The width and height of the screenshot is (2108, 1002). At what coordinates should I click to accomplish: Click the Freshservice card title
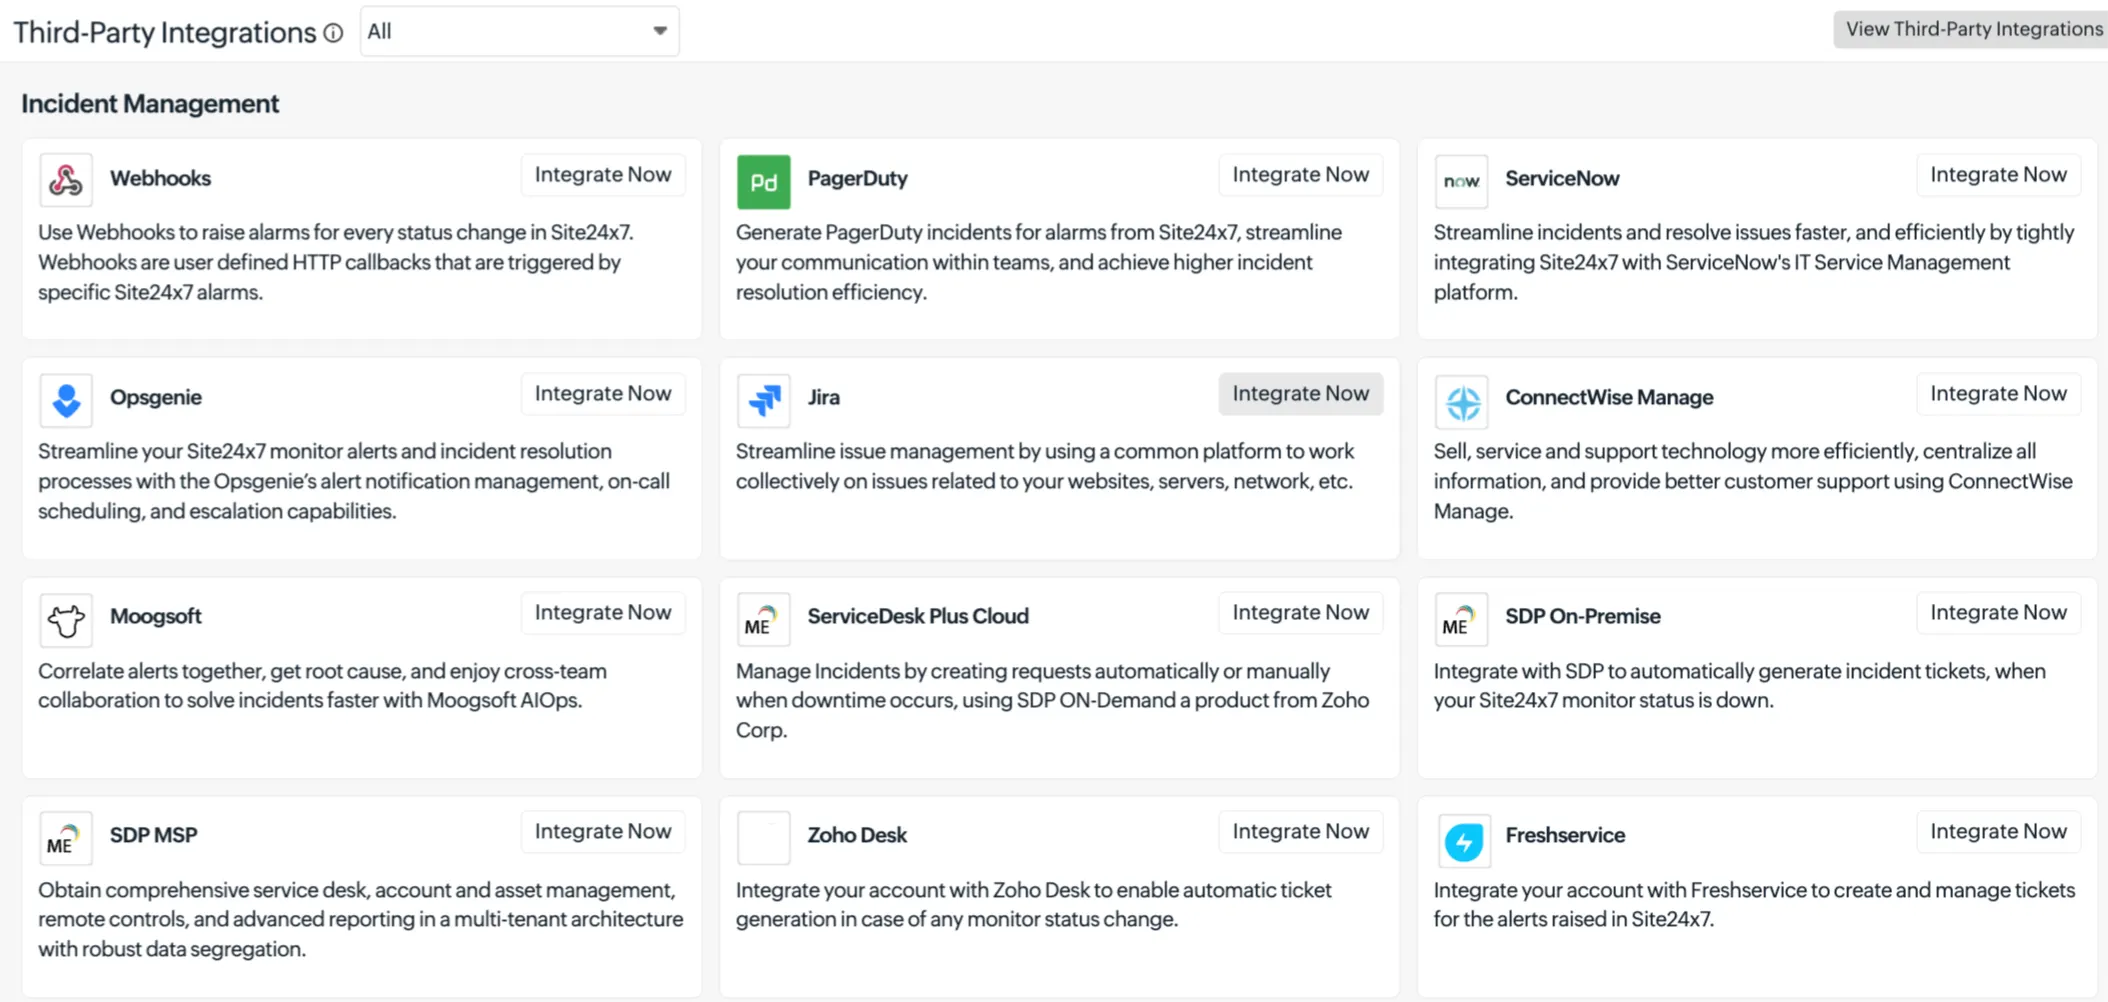(1565, 835)
